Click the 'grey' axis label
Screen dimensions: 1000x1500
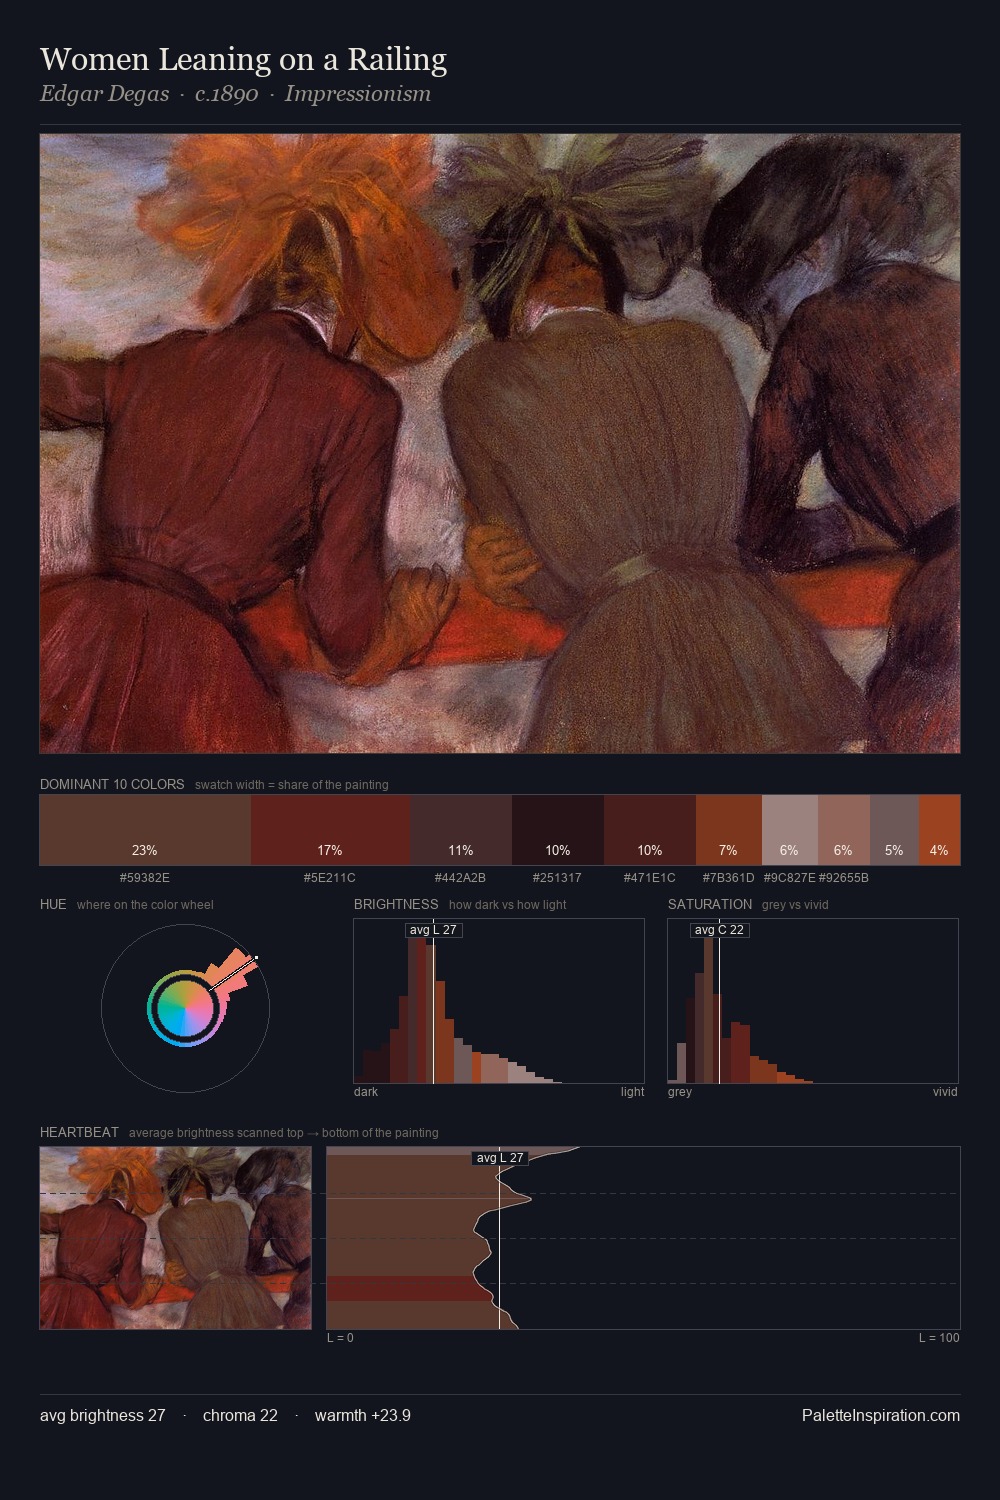click(680, 1092)
